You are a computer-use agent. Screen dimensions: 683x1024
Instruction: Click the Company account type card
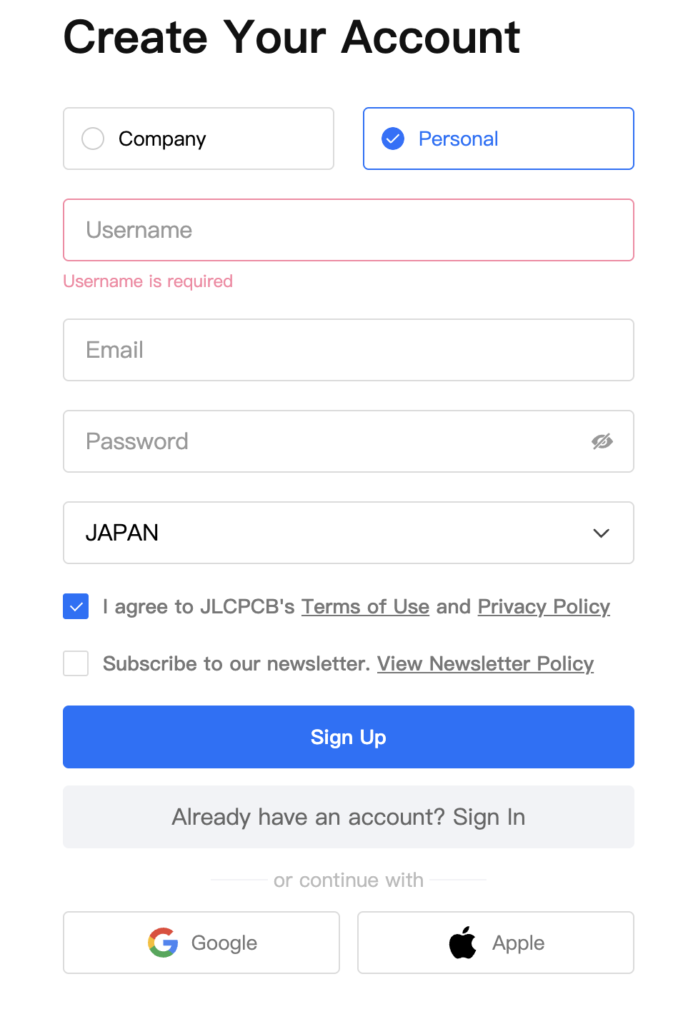(199, 138)
